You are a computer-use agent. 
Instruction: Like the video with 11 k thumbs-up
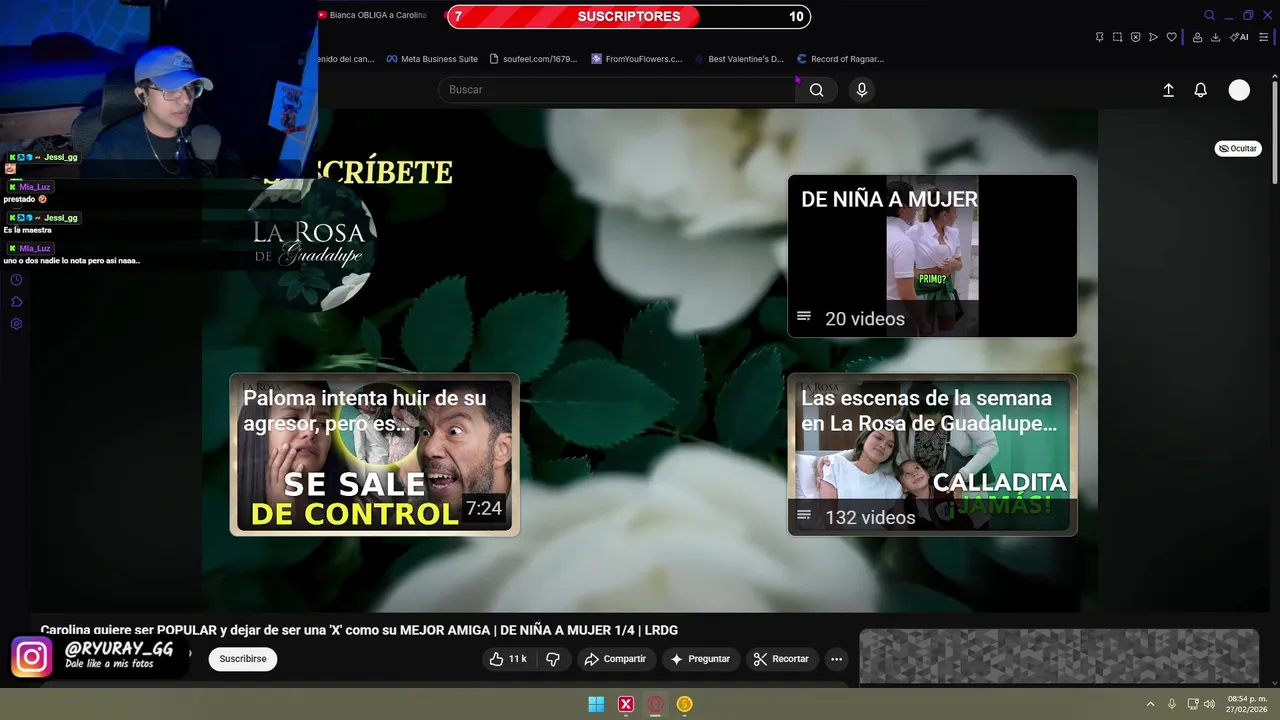click(x=507, y=659)
